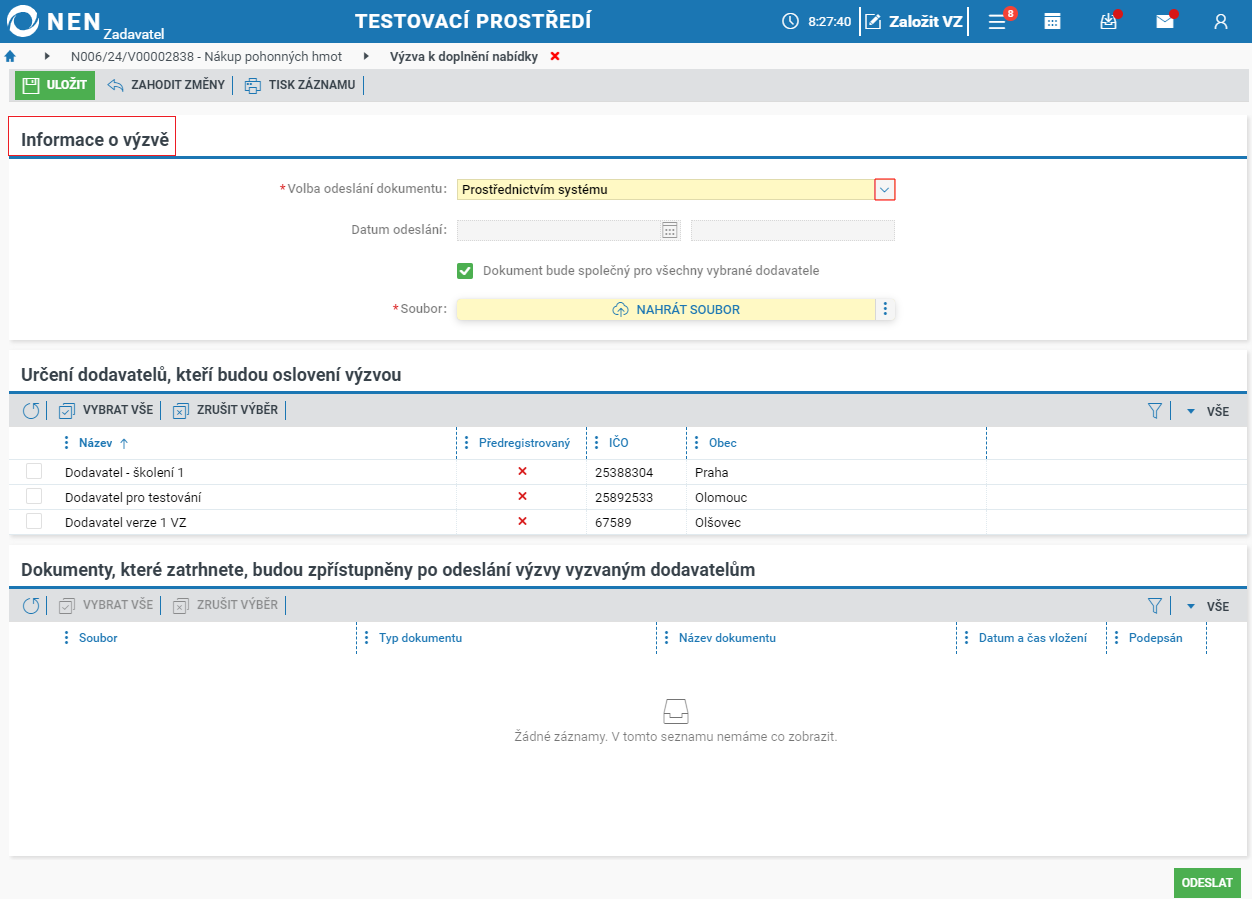Viewport: 1252px width, 899px height.
Task: Sort the table by Název column
Action: 95,443
